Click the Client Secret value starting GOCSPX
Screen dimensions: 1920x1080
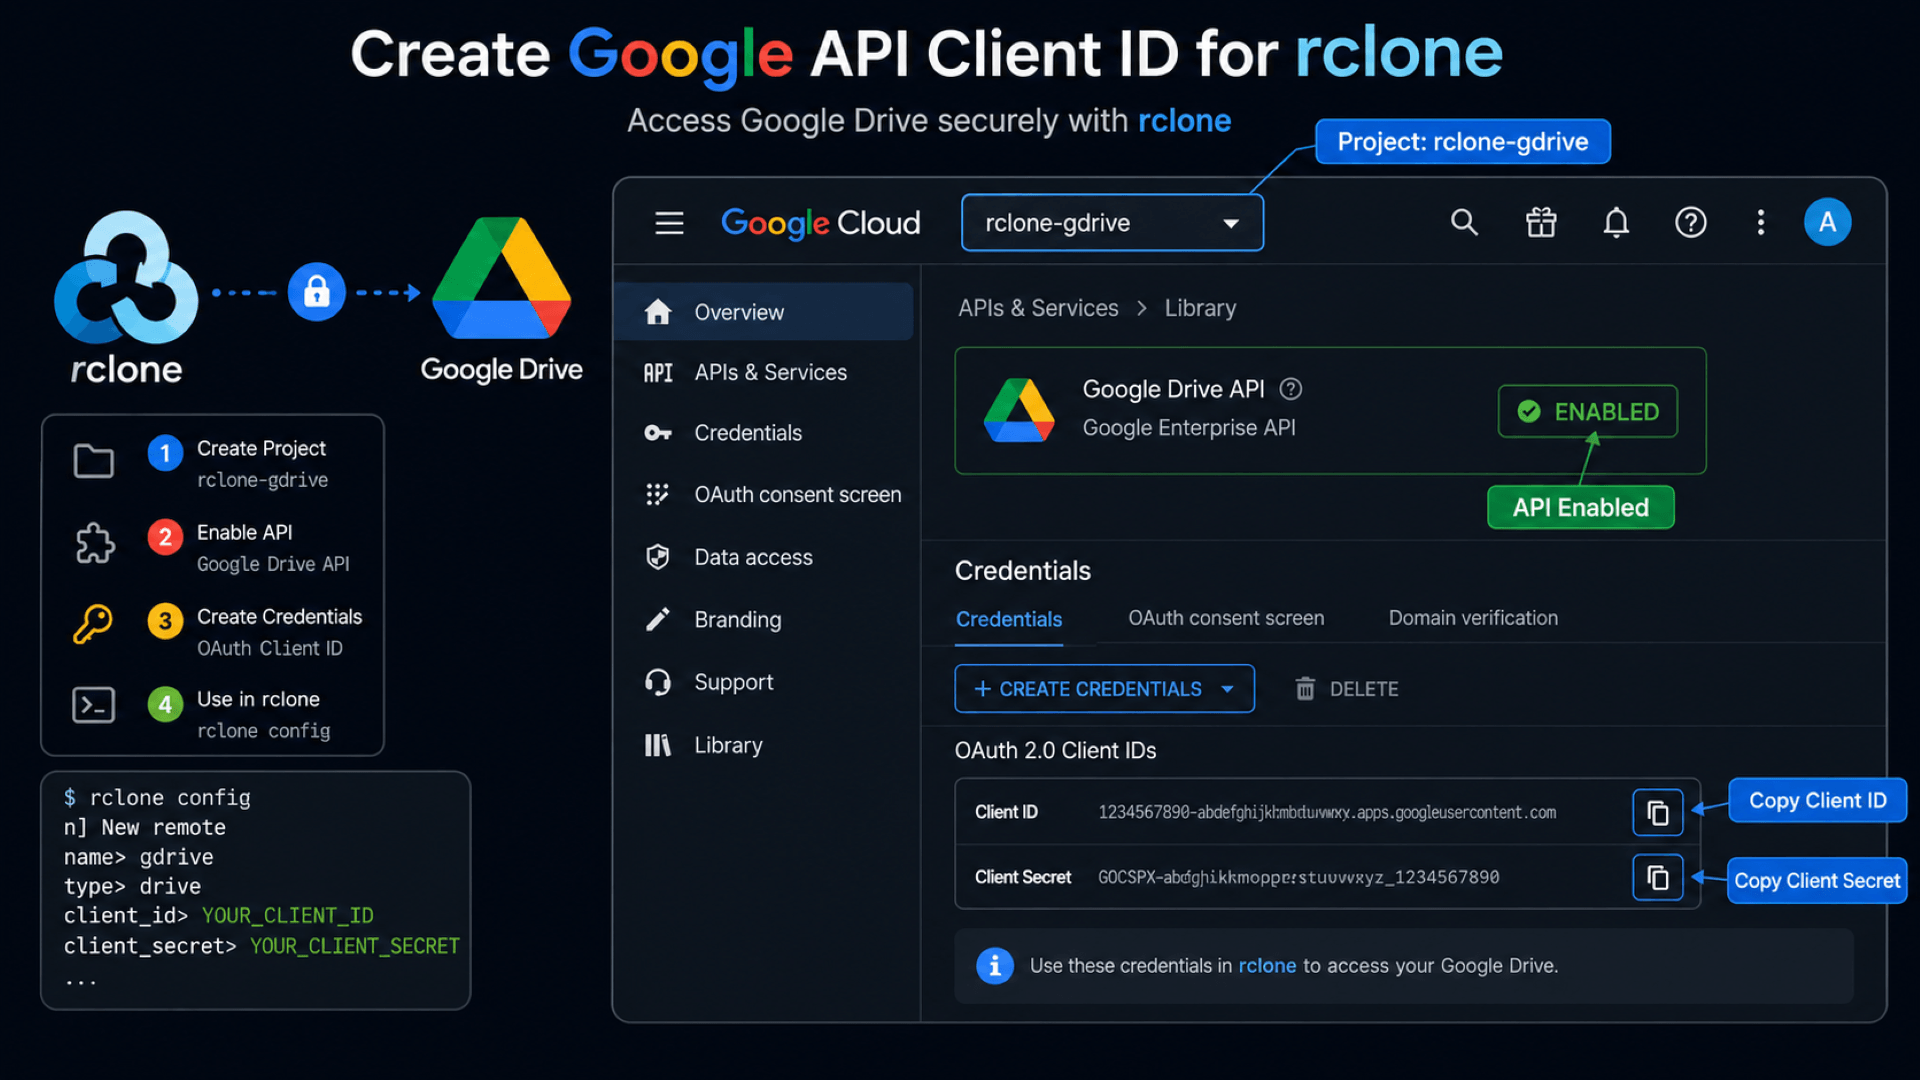pos(1298,877)
